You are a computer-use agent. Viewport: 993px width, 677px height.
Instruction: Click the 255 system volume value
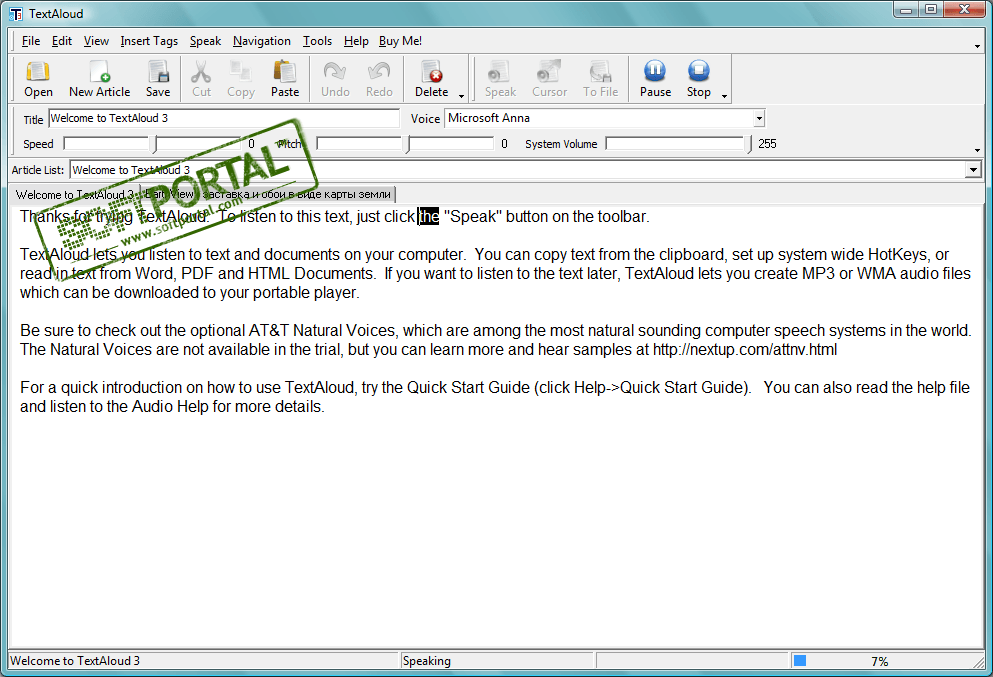767,144
